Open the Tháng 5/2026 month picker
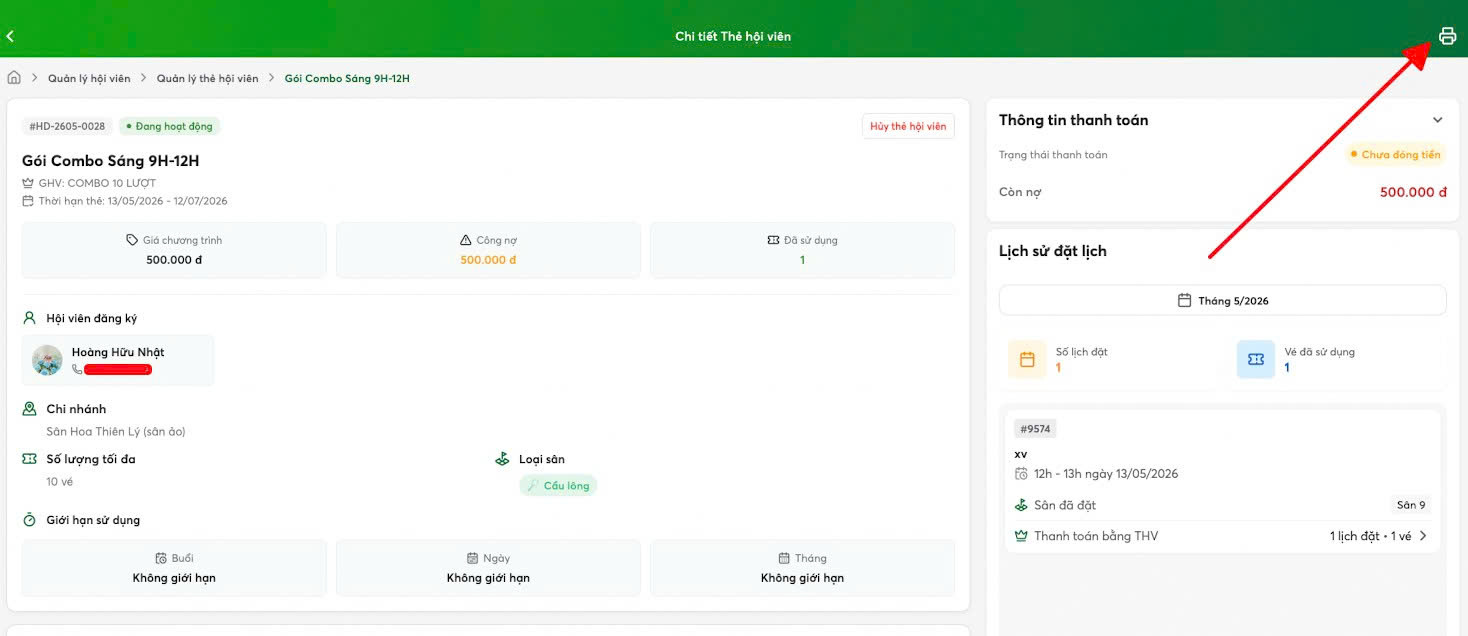Viewport: 1468px width, 636px height. pos(1222,300)
